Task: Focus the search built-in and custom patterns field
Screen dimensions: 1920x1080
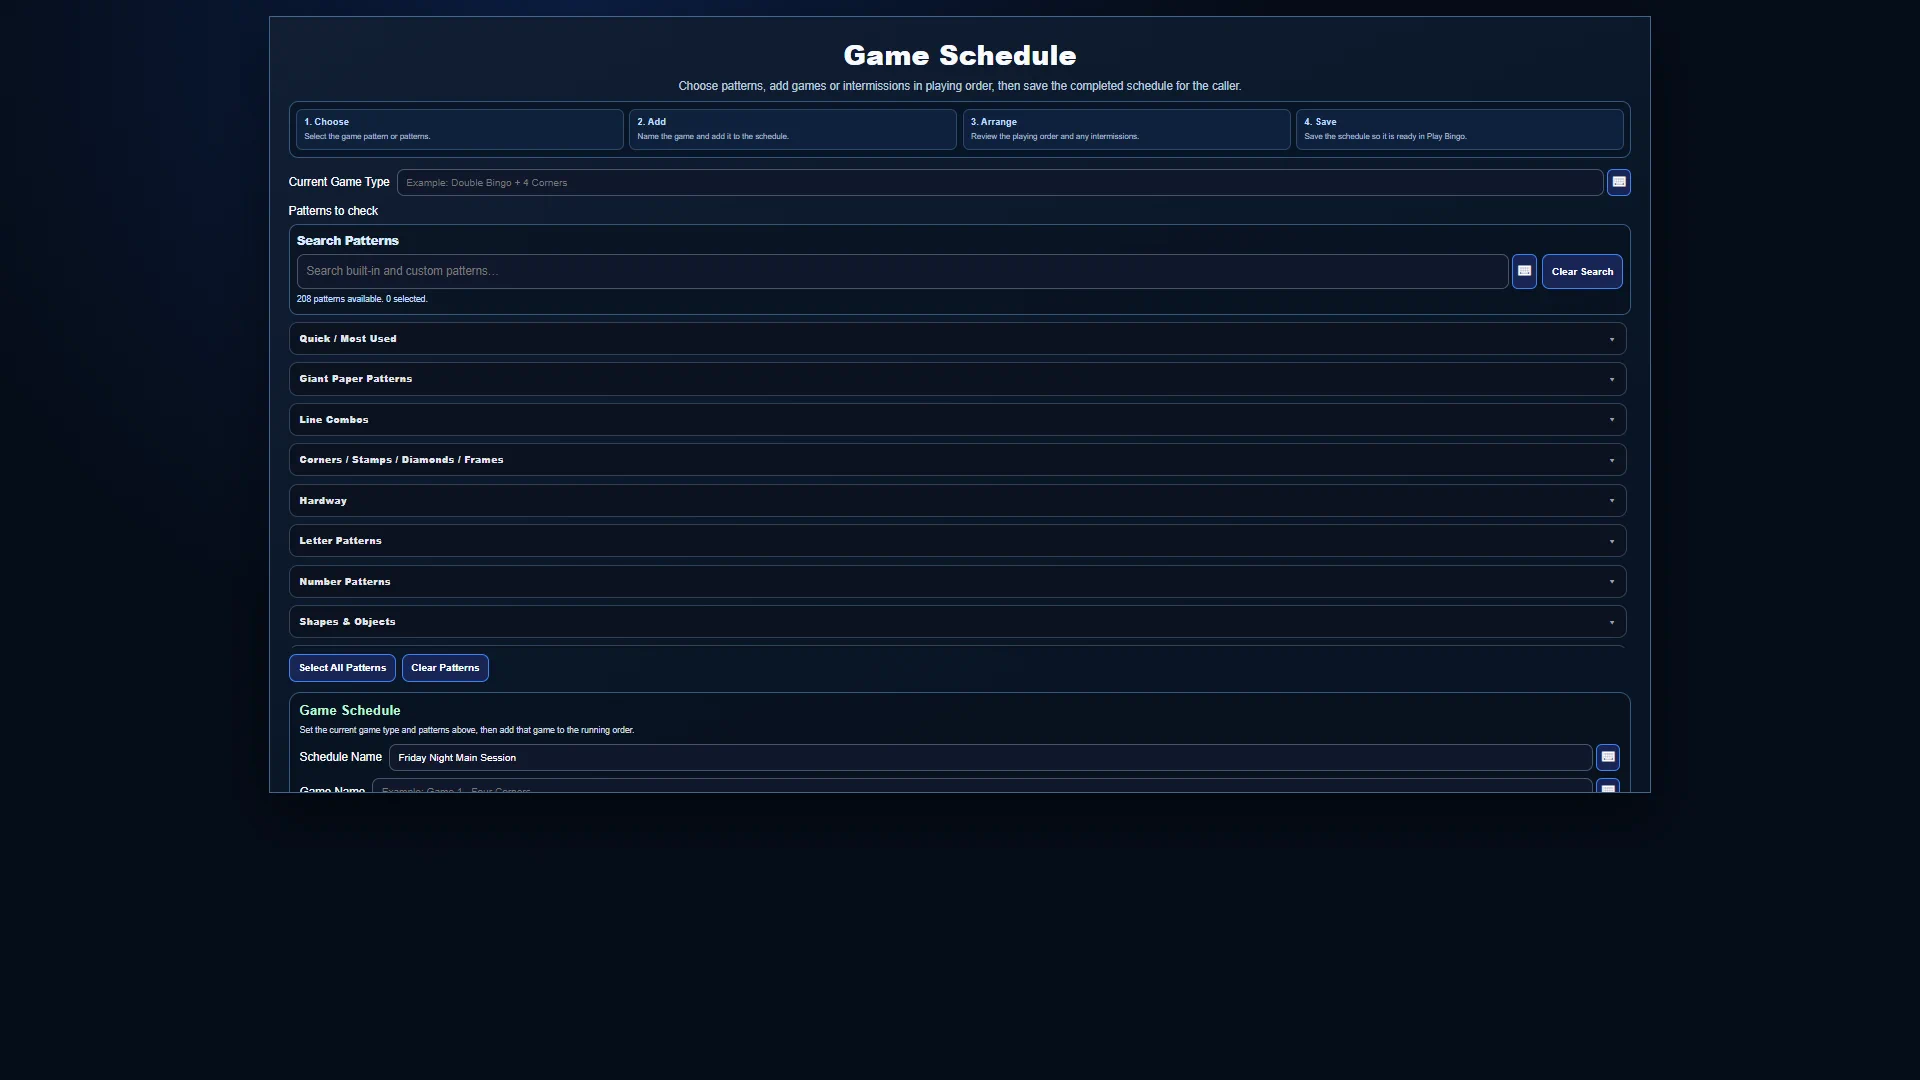Action: [902, 271]
